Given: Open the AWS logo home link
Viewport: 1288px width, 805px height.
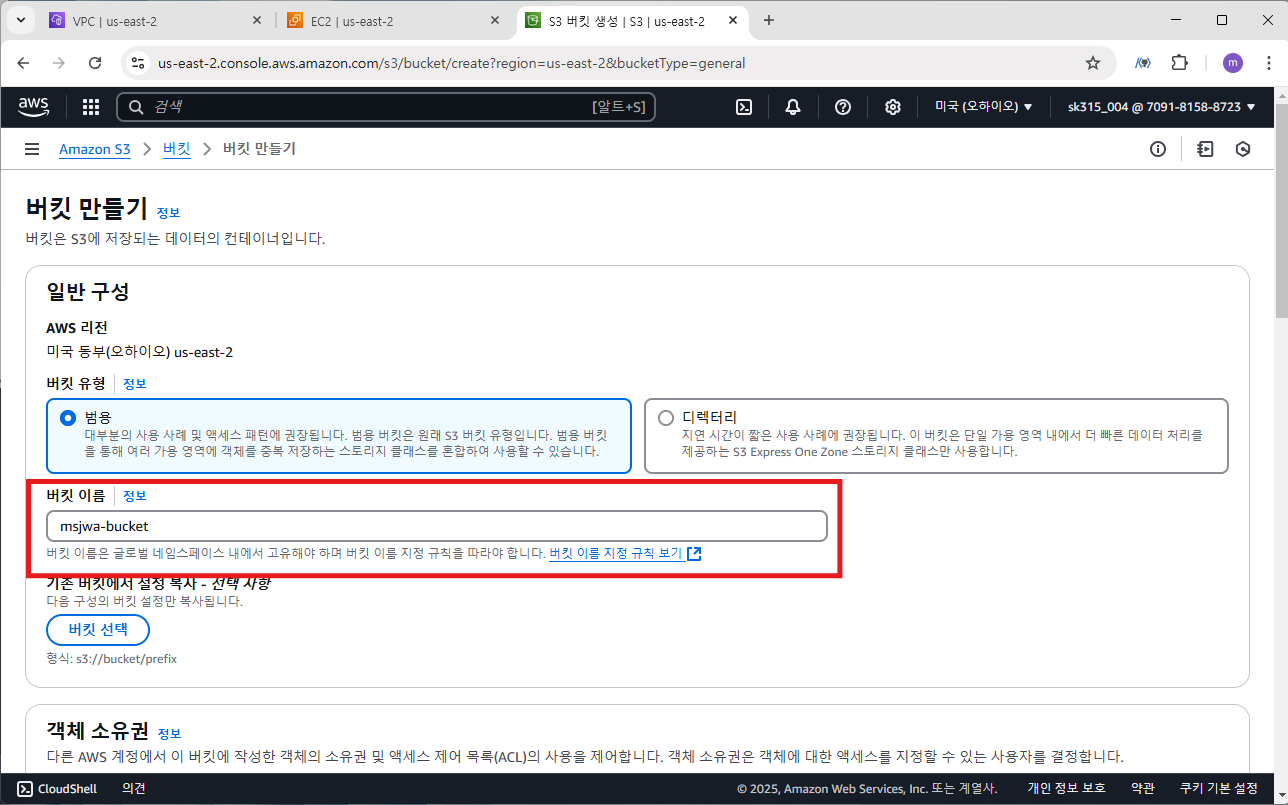Looking at the screenshot, I should point(33,107).
